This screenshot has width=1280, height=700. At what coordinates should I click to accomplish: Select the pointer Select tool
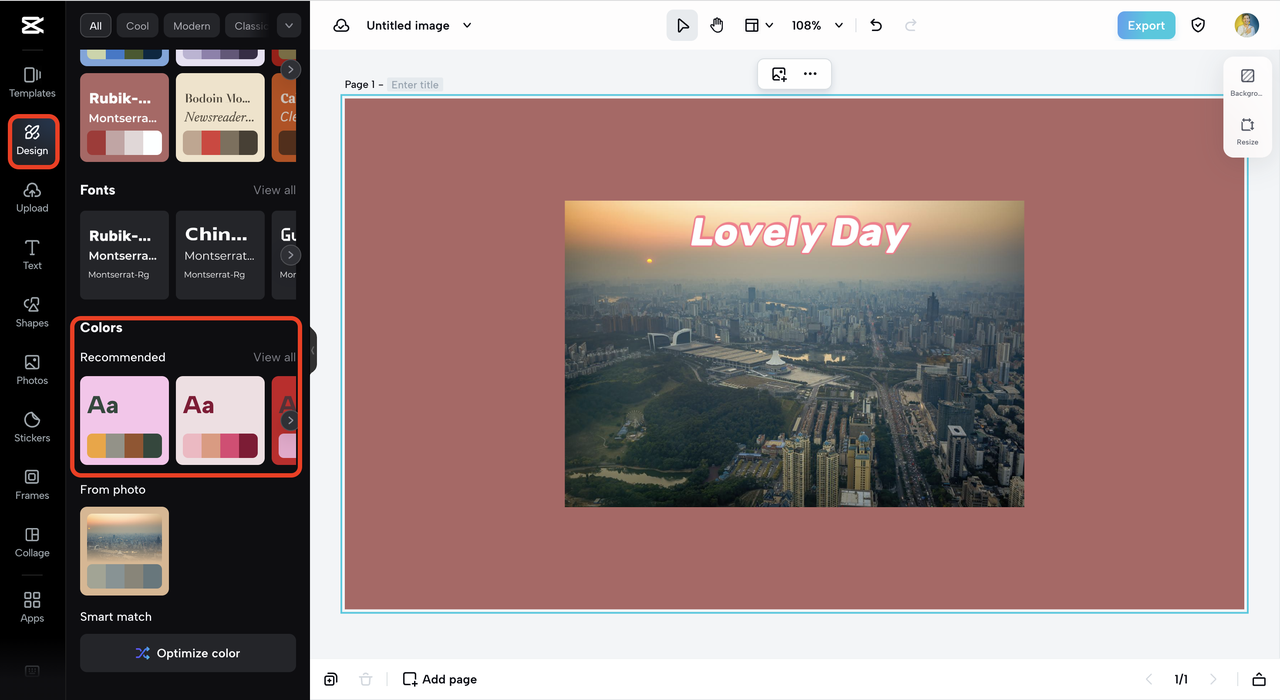(x=682, y=25)
